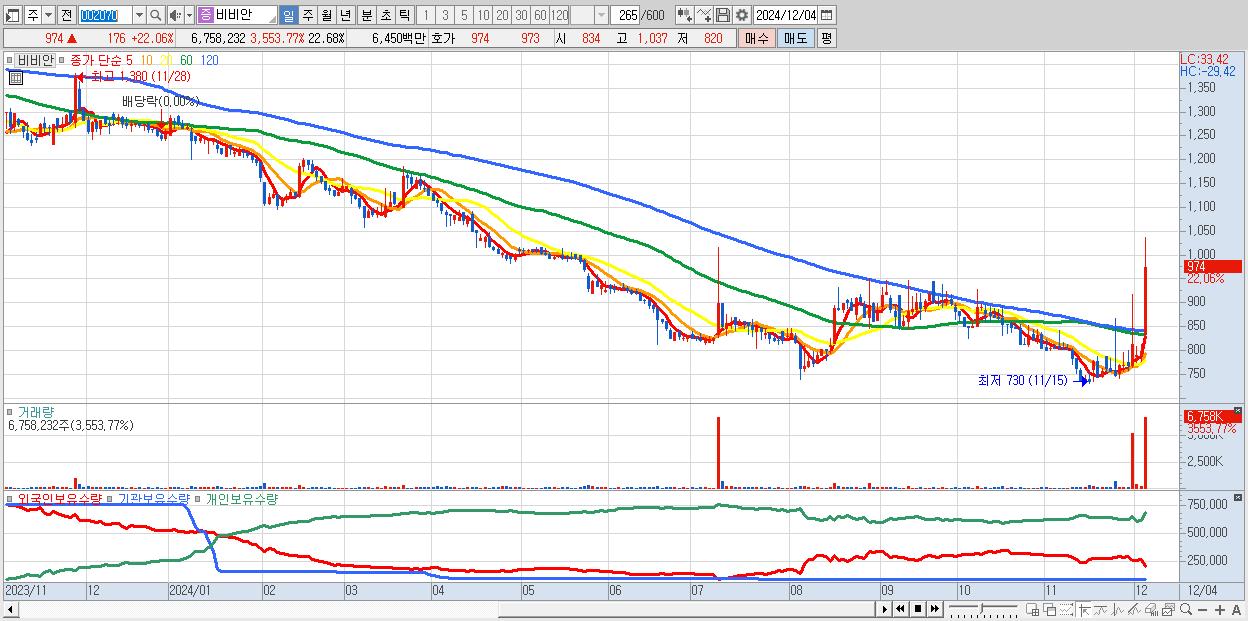Click the 전 market selector button
The image size is (1248, 621).
pos(66,15)
